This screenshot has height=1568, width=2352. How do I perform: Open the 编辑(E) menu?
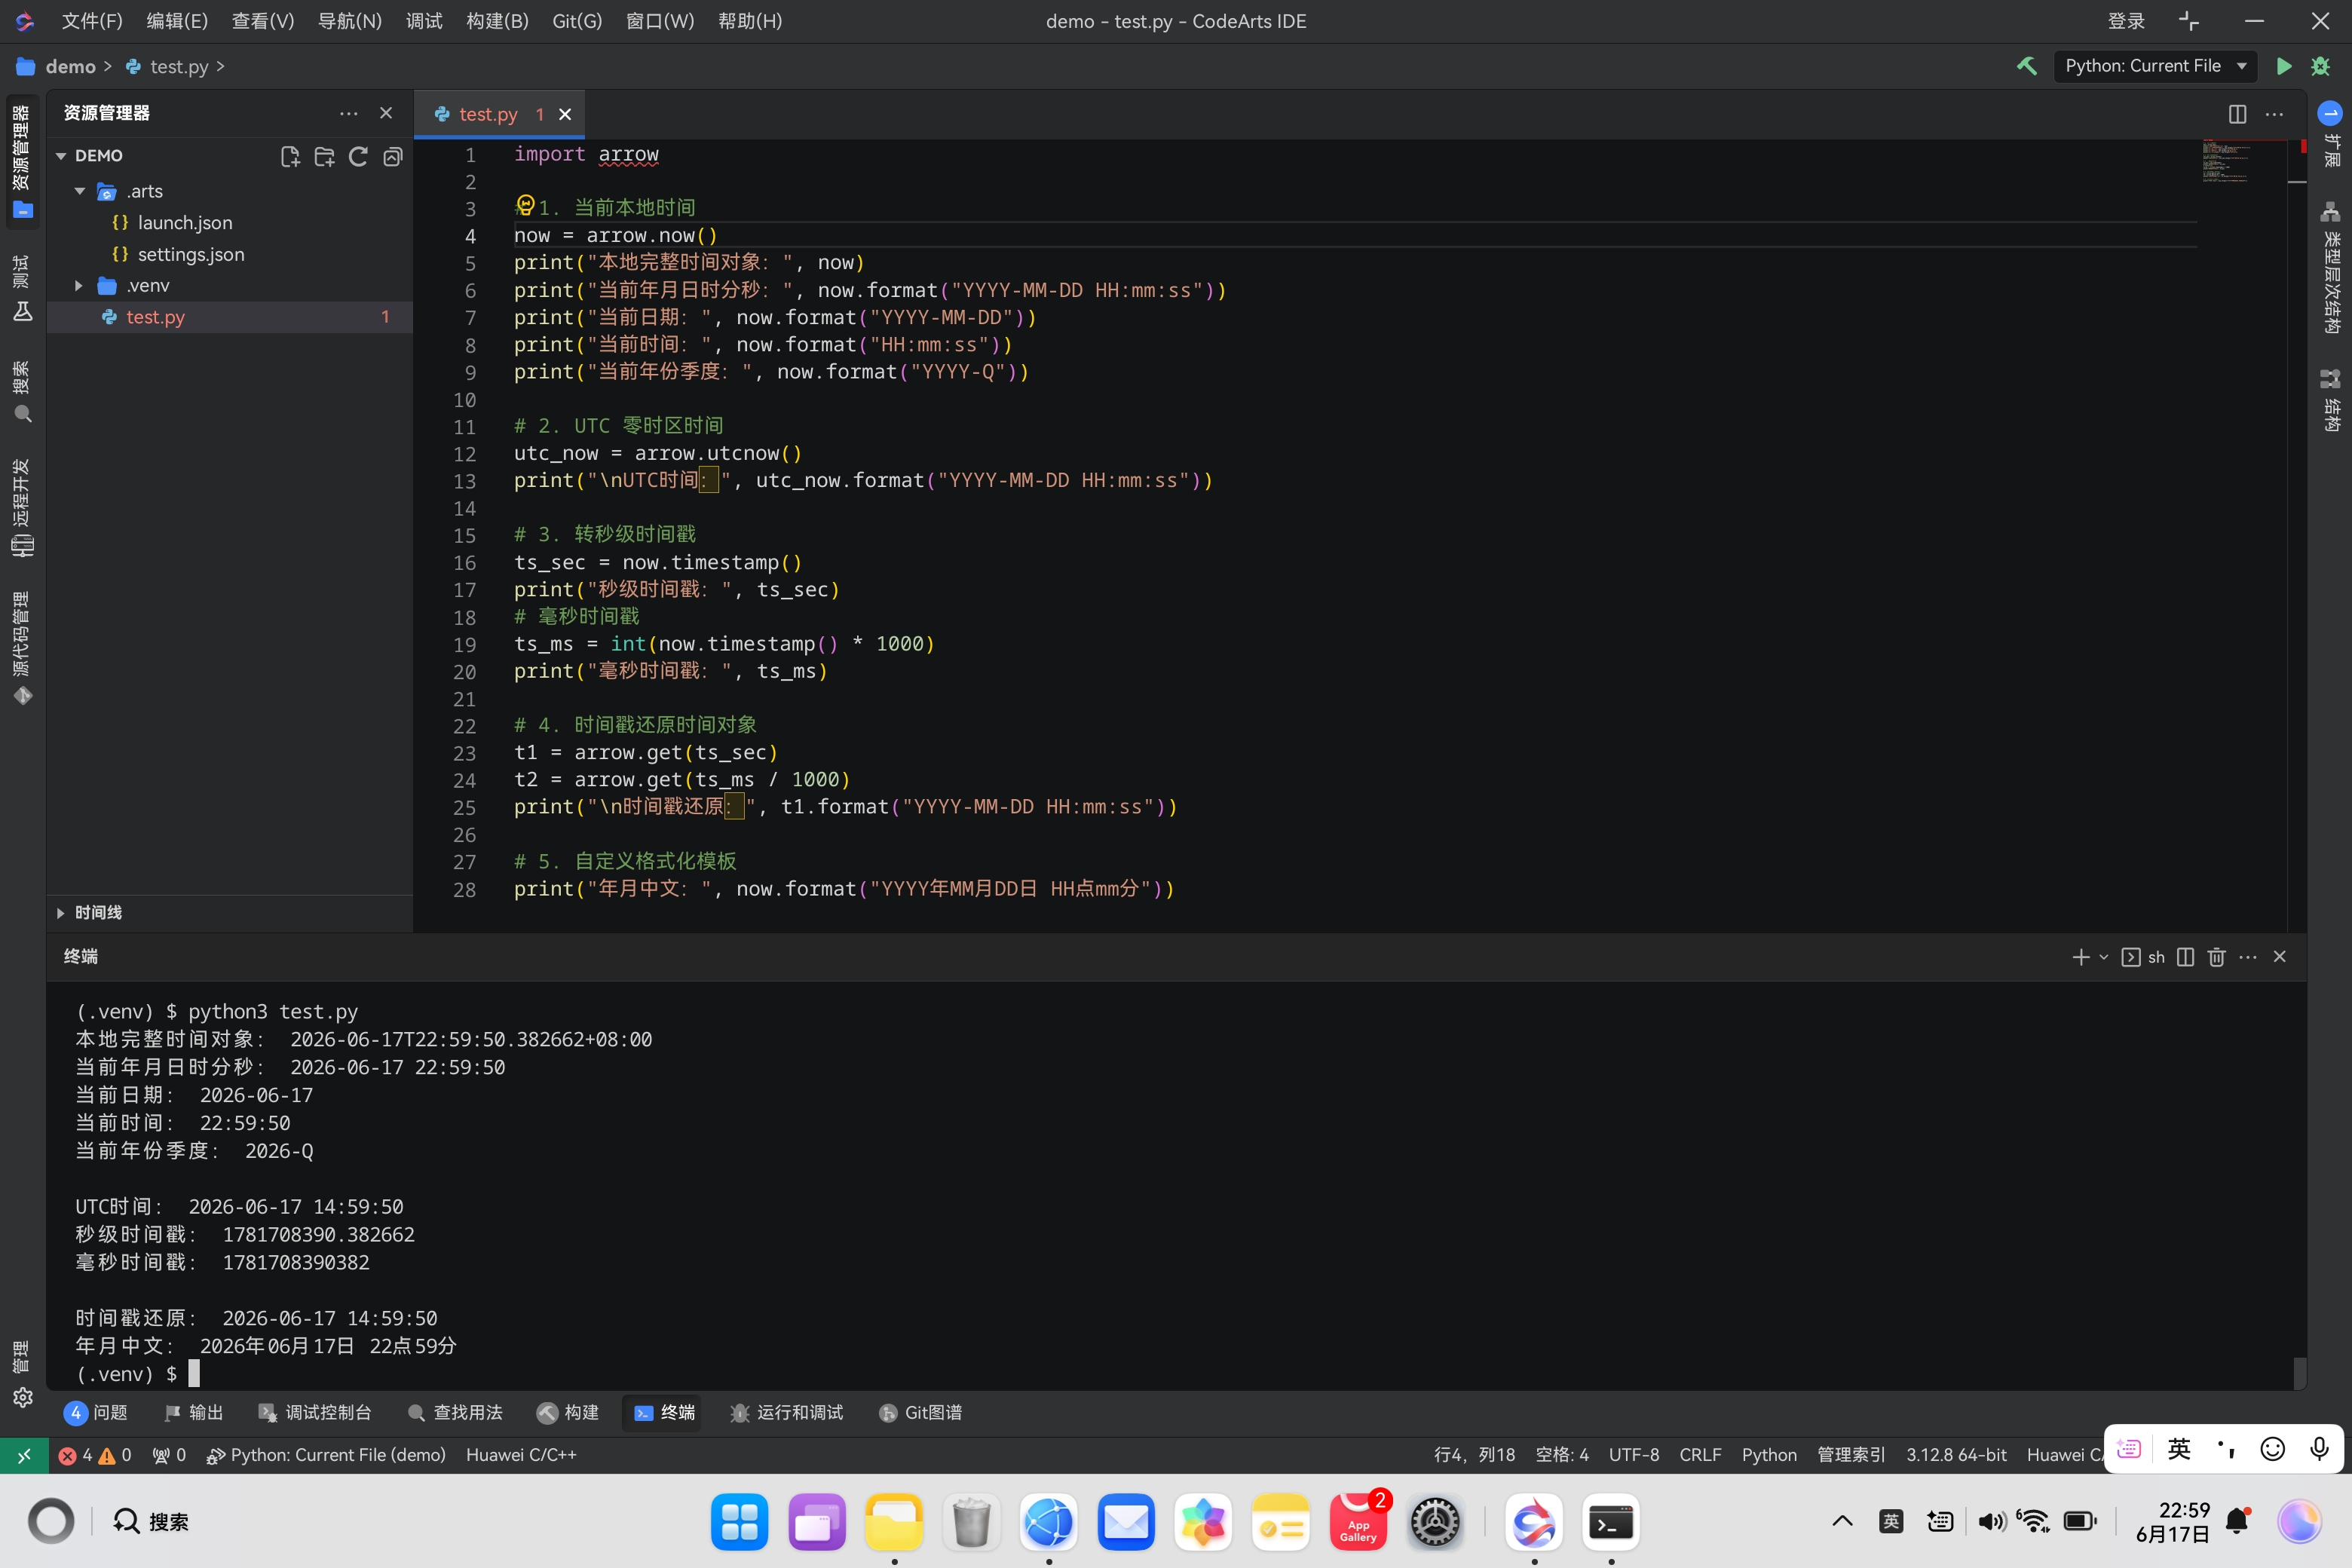177,21
